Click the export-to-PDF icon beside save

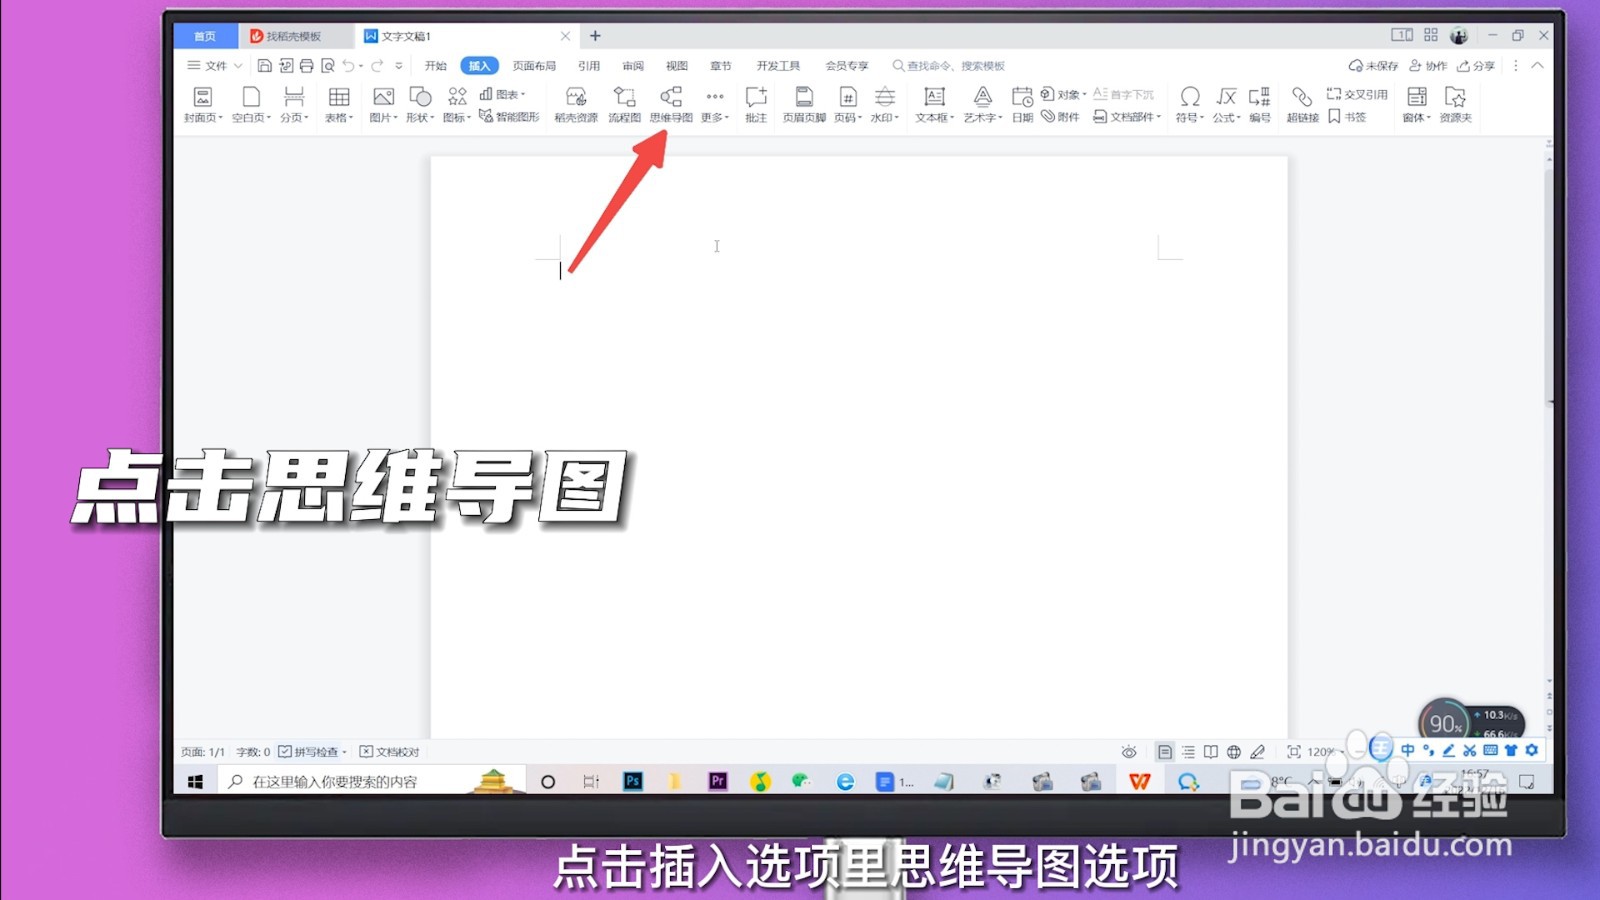pos(285,66)
